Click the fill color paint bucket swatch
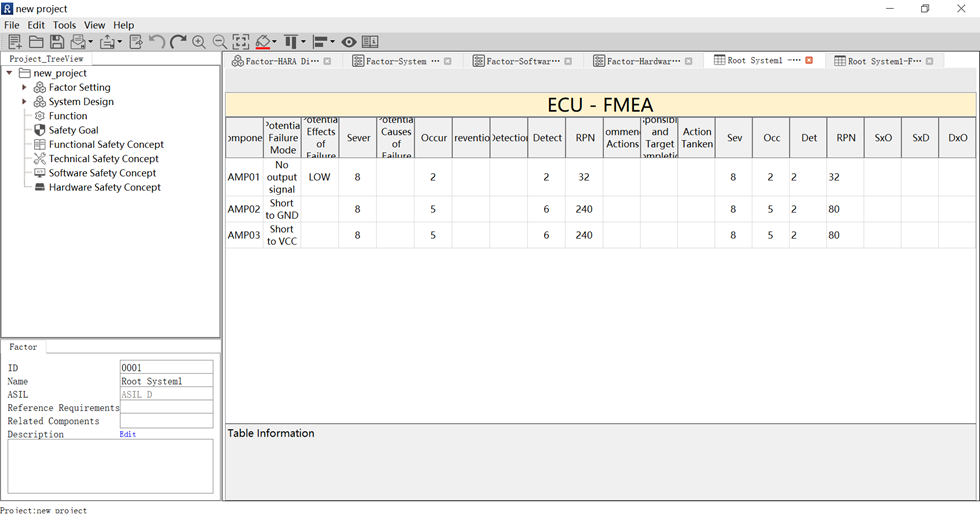The image size is (980, 520). pos(263,42)
